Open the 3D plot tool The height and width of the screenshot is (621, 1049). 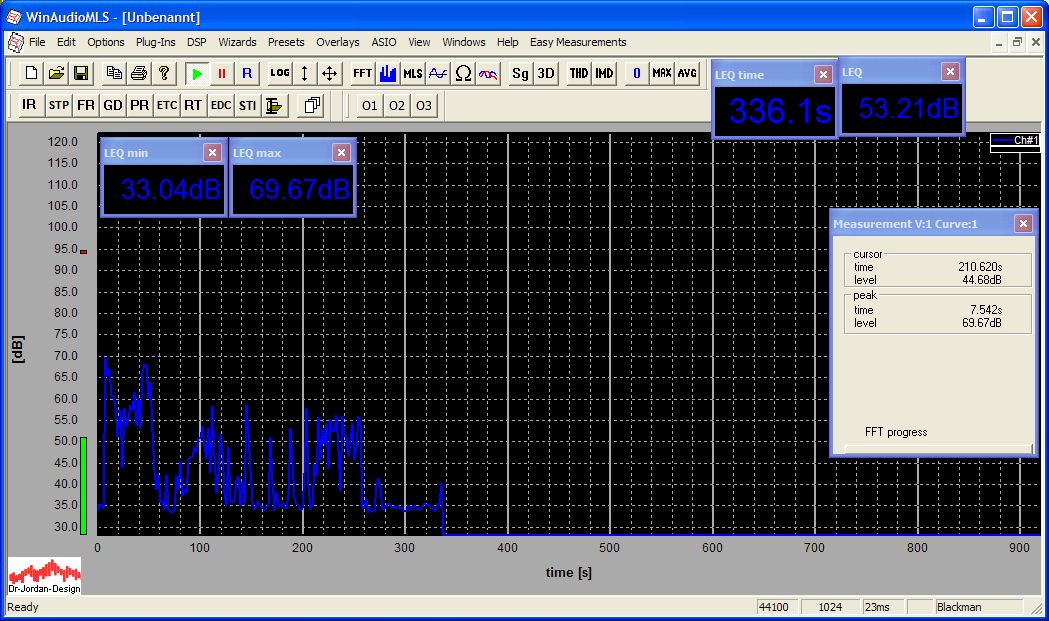tap(546, 74)
